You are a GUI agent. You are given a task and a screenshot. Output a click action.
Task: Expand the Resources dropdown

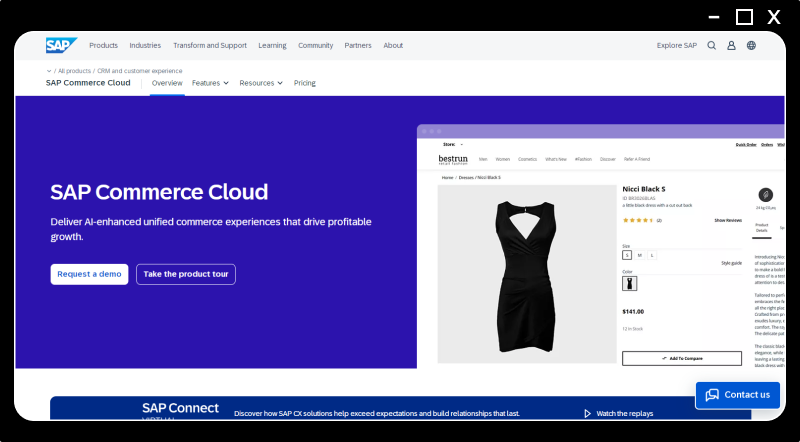(x=262, y=83)
